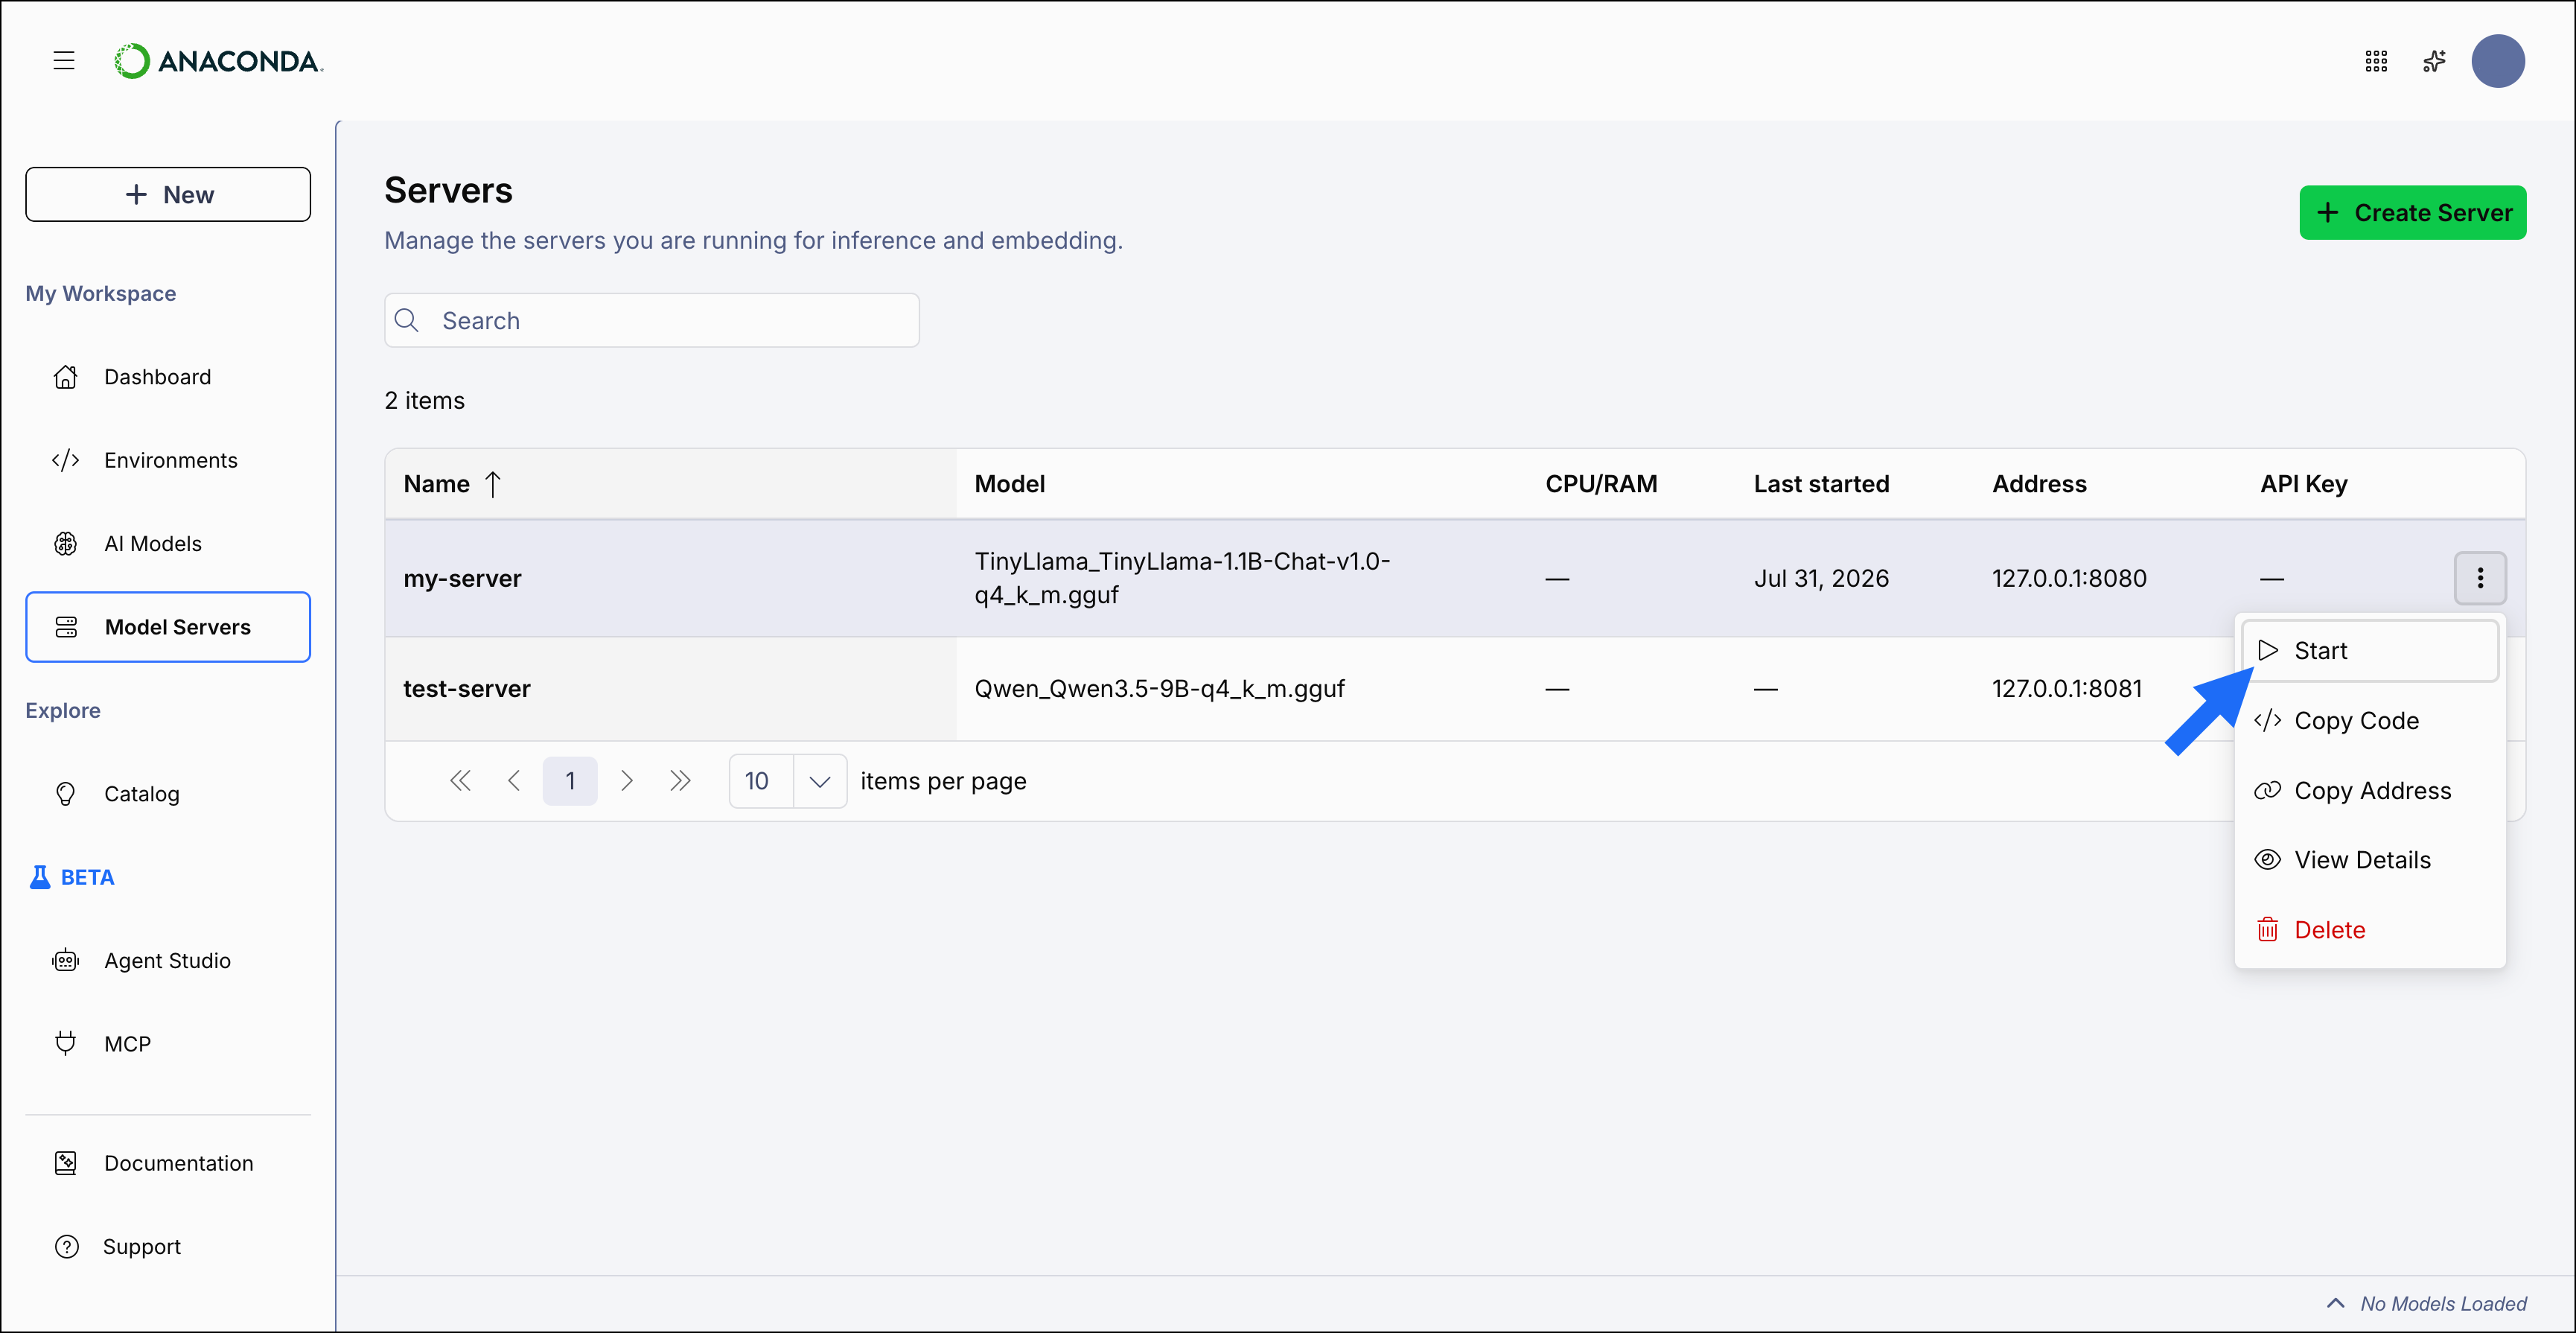Sort by Name column header
2576x1333 pixels.
coord(670,484)
